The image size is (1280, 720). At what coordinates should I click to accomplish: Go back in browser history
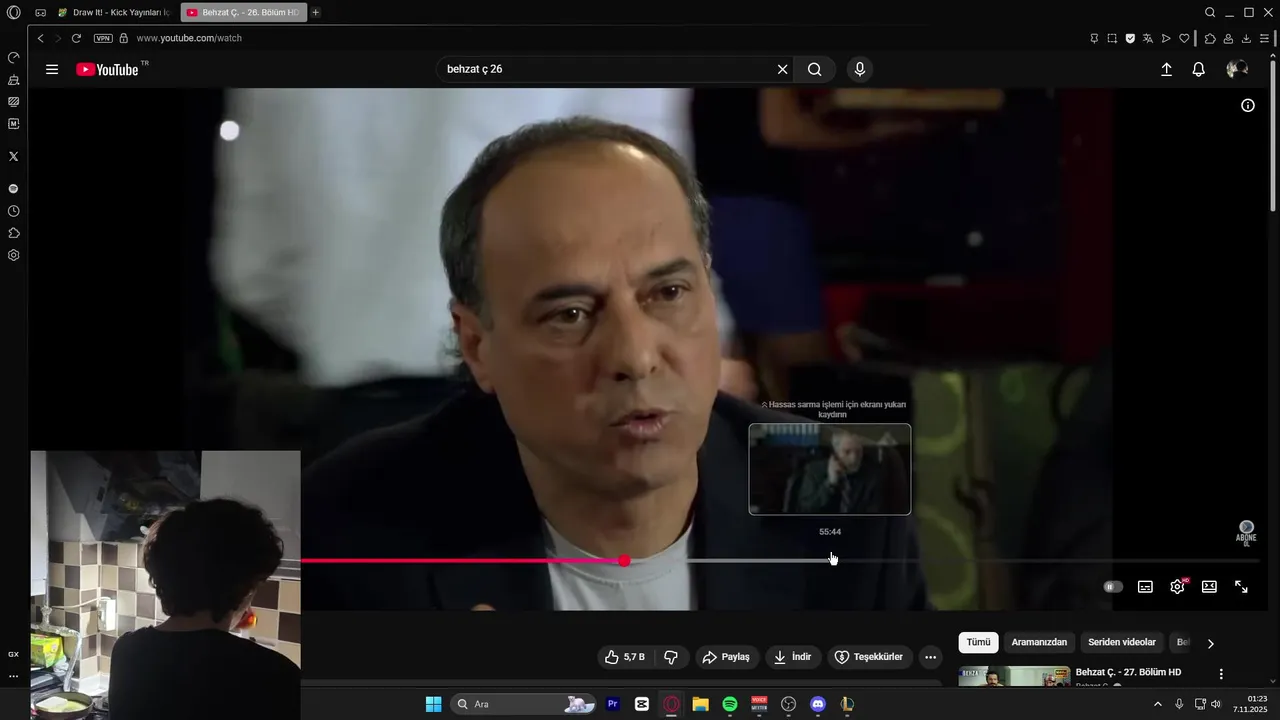point(40,38)
